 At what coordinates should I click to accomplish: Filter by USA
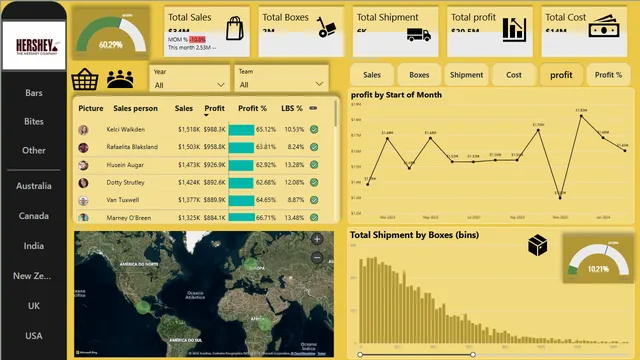[x=34, y=336]
